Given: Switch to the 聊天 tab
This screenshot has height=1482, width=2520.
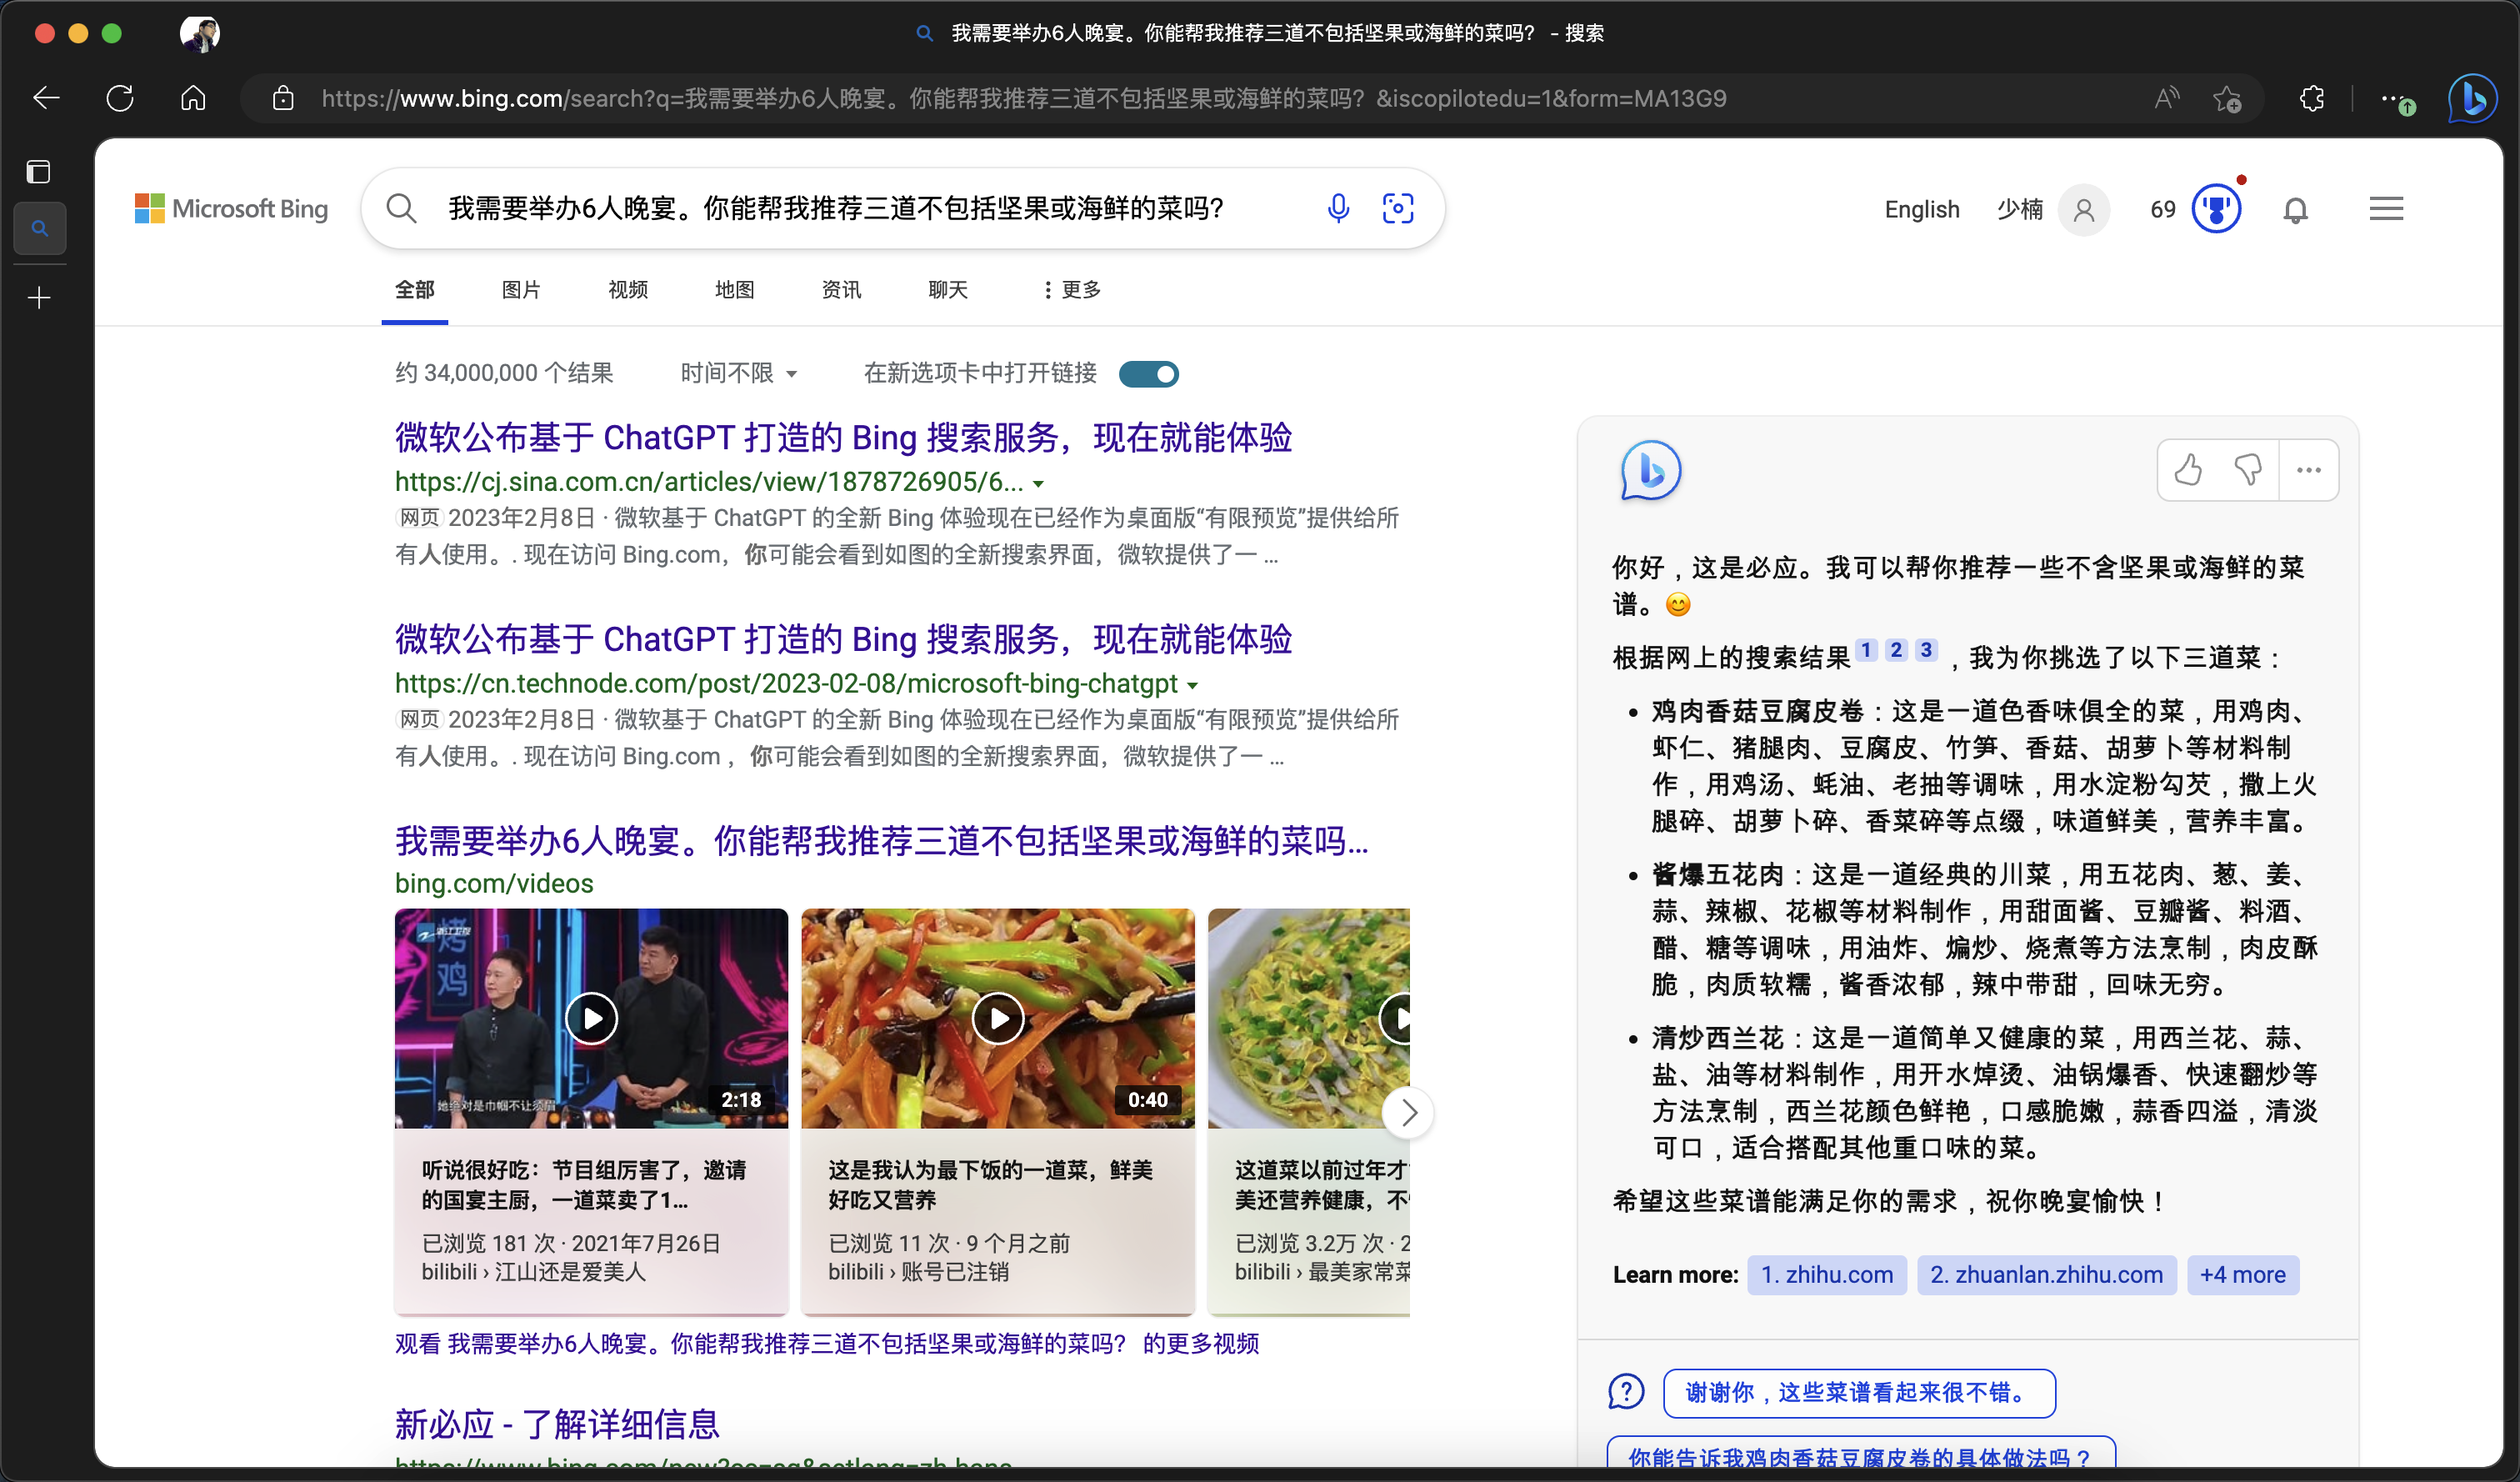Looking at the screenshot, I should [948, 290].
